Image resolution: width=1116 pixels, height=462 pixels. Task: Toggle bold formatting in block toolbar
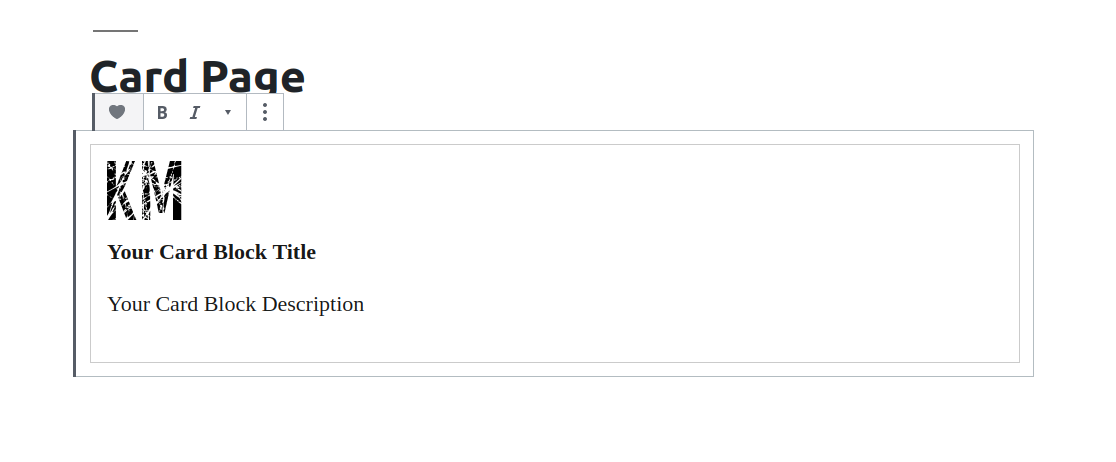pos(162,112)
